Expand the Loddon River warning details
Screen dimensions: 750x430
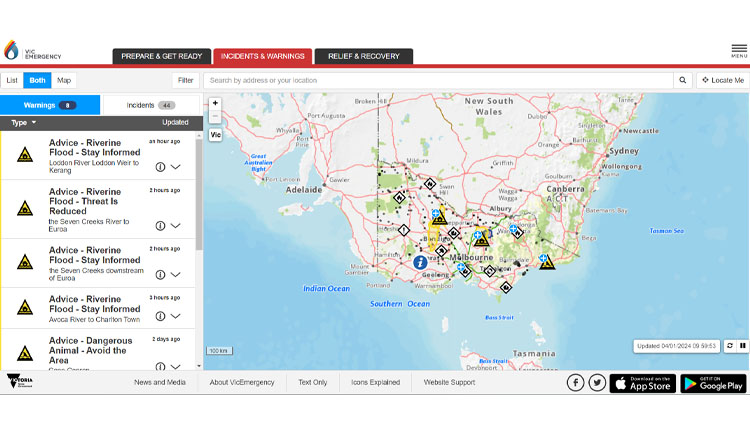pos(176,167)
